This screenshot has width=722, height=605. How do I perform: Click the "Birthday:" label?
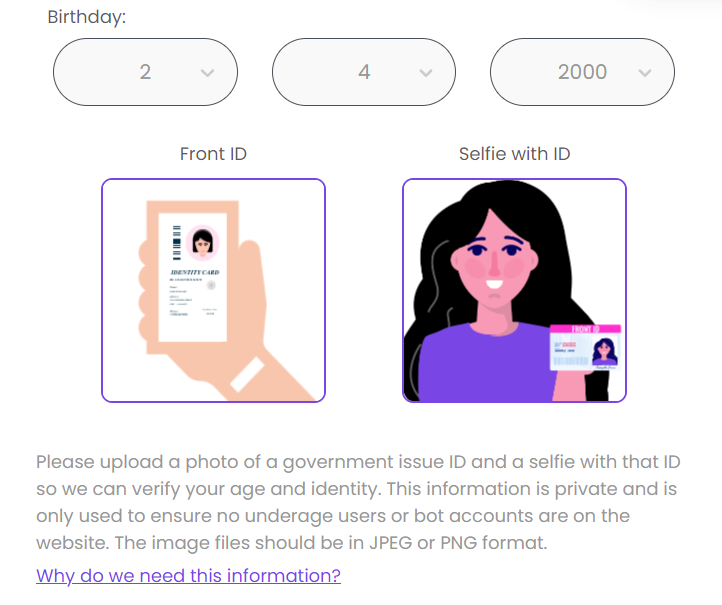[87, 18]
